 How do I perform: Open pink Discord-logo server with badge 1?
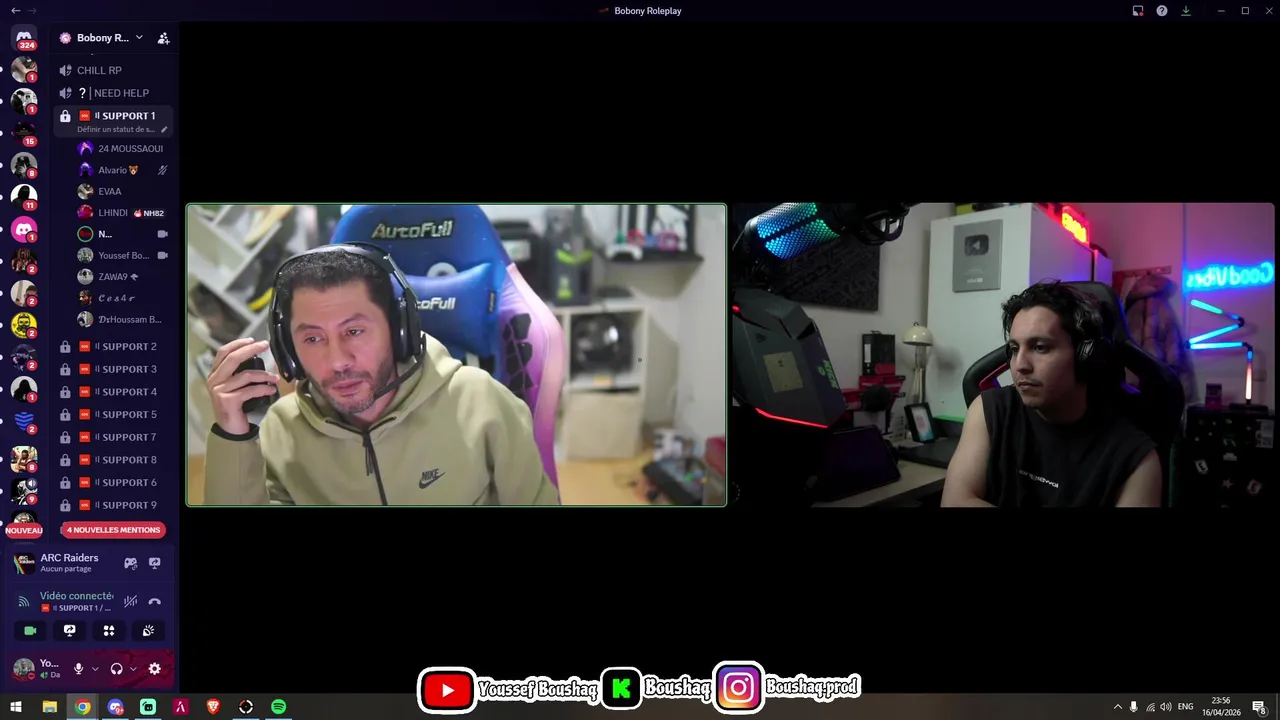[x=24, y=229]
